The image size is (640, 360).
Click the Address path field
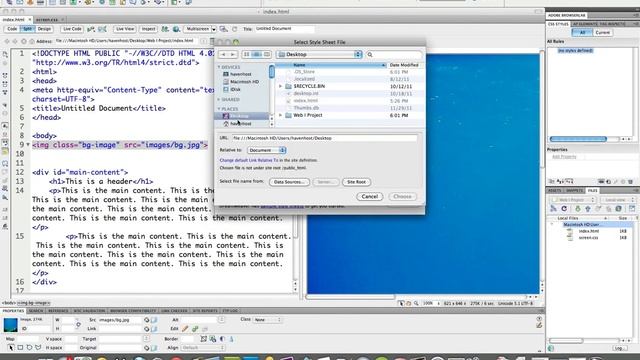(x=127, y=41)
